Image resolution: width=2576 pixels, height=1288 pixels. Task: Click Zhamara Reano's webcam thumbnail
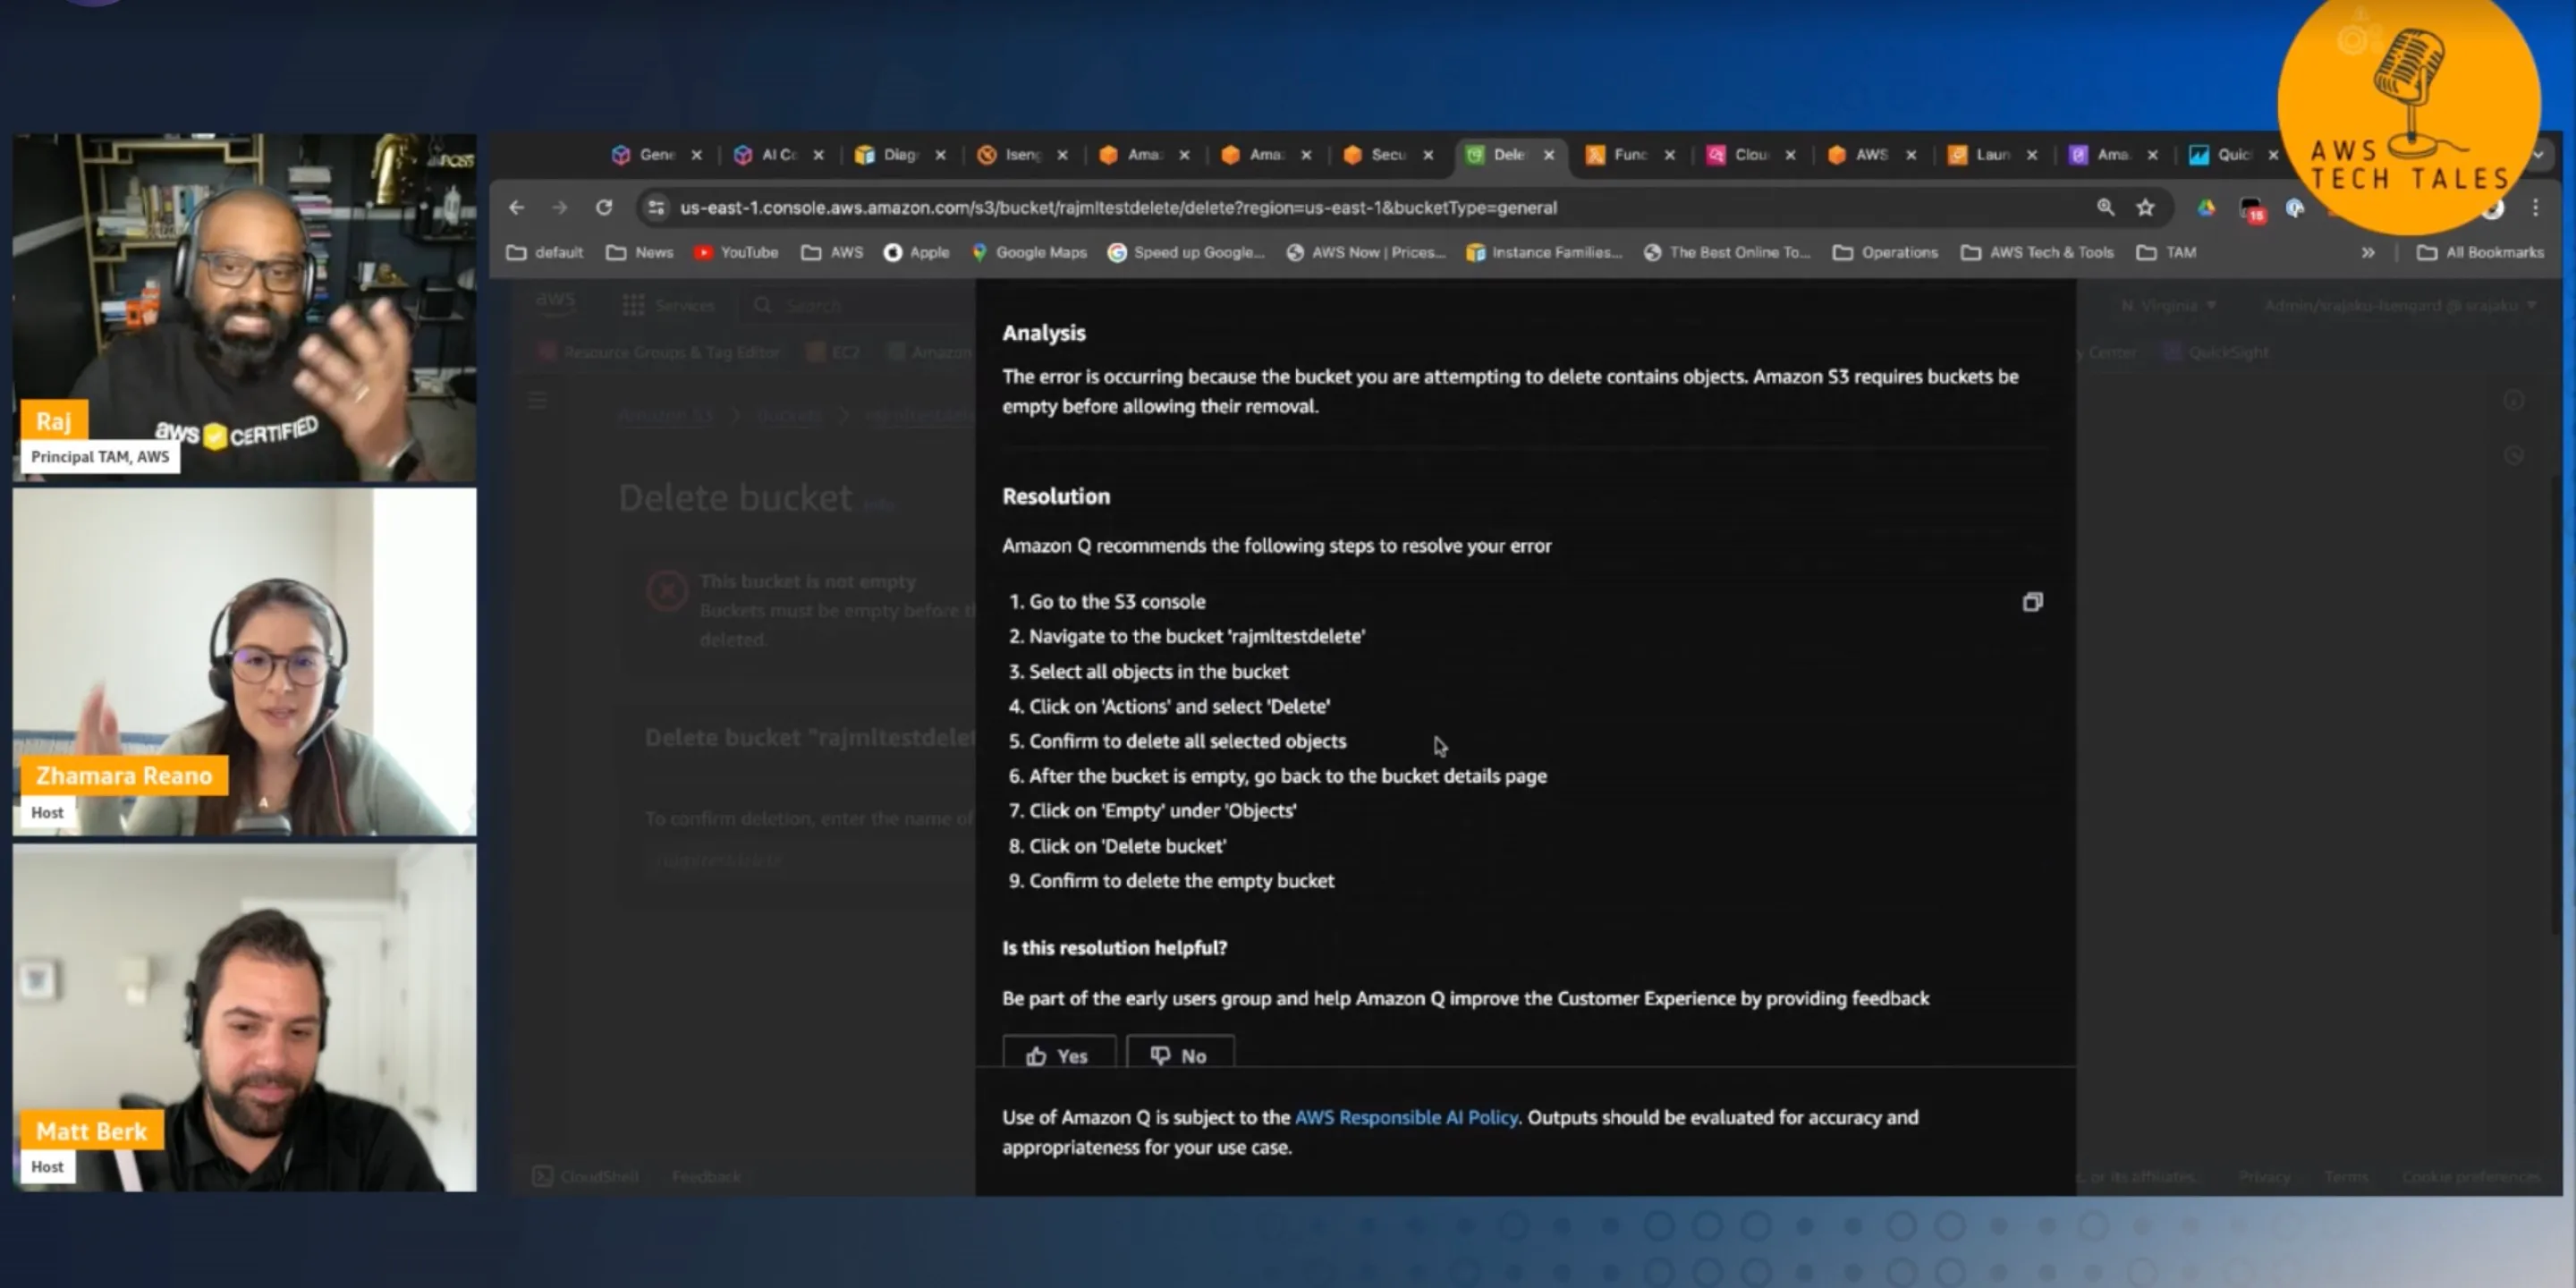click(244, 661)
